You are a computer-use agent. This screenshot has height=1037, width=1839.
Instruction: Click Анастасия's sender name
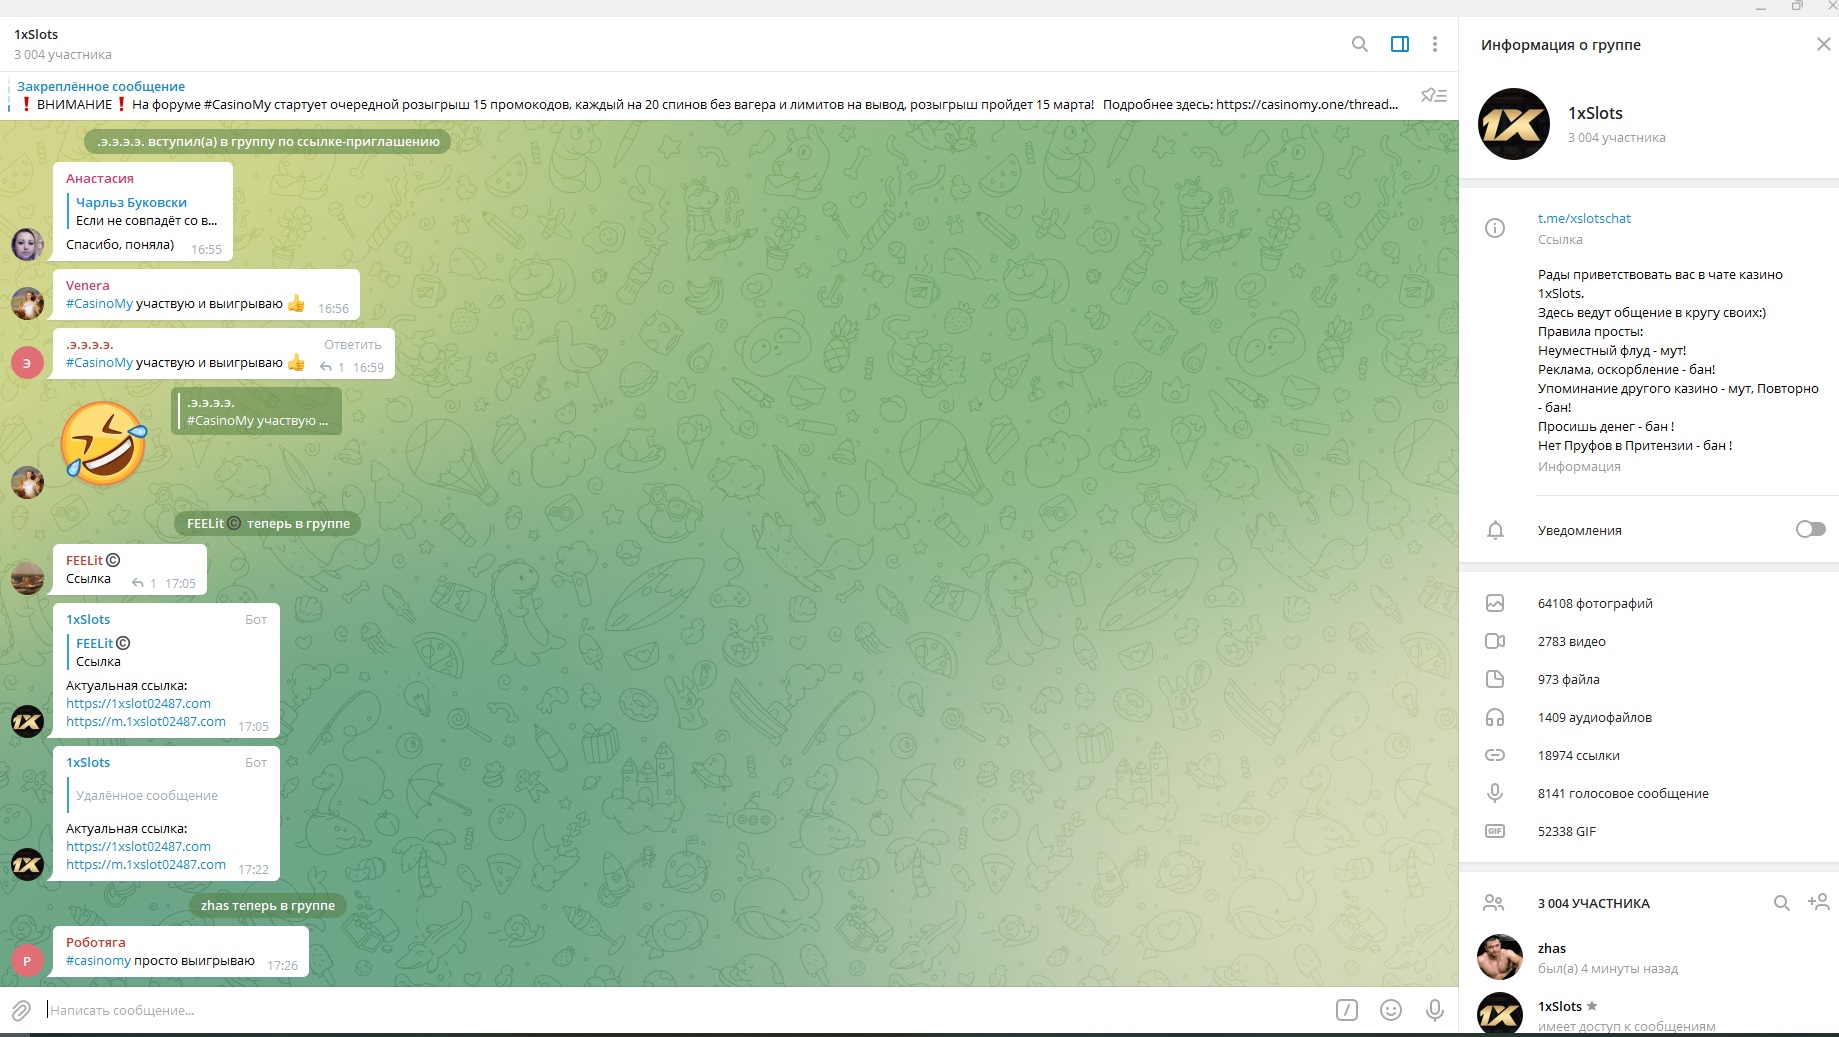[x=100, y=178]
